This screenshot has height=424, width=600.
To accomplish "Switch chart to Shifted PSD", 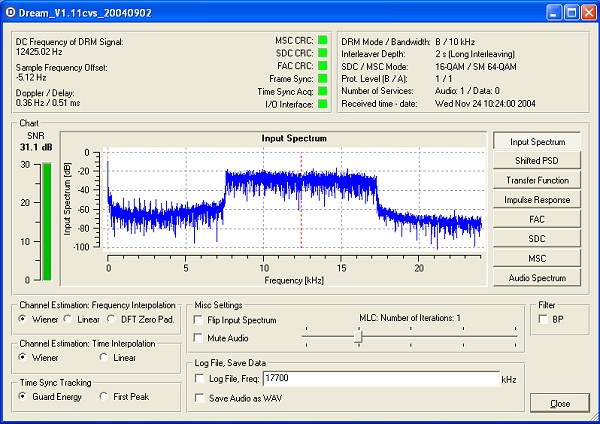I will (x=537, y=161).
